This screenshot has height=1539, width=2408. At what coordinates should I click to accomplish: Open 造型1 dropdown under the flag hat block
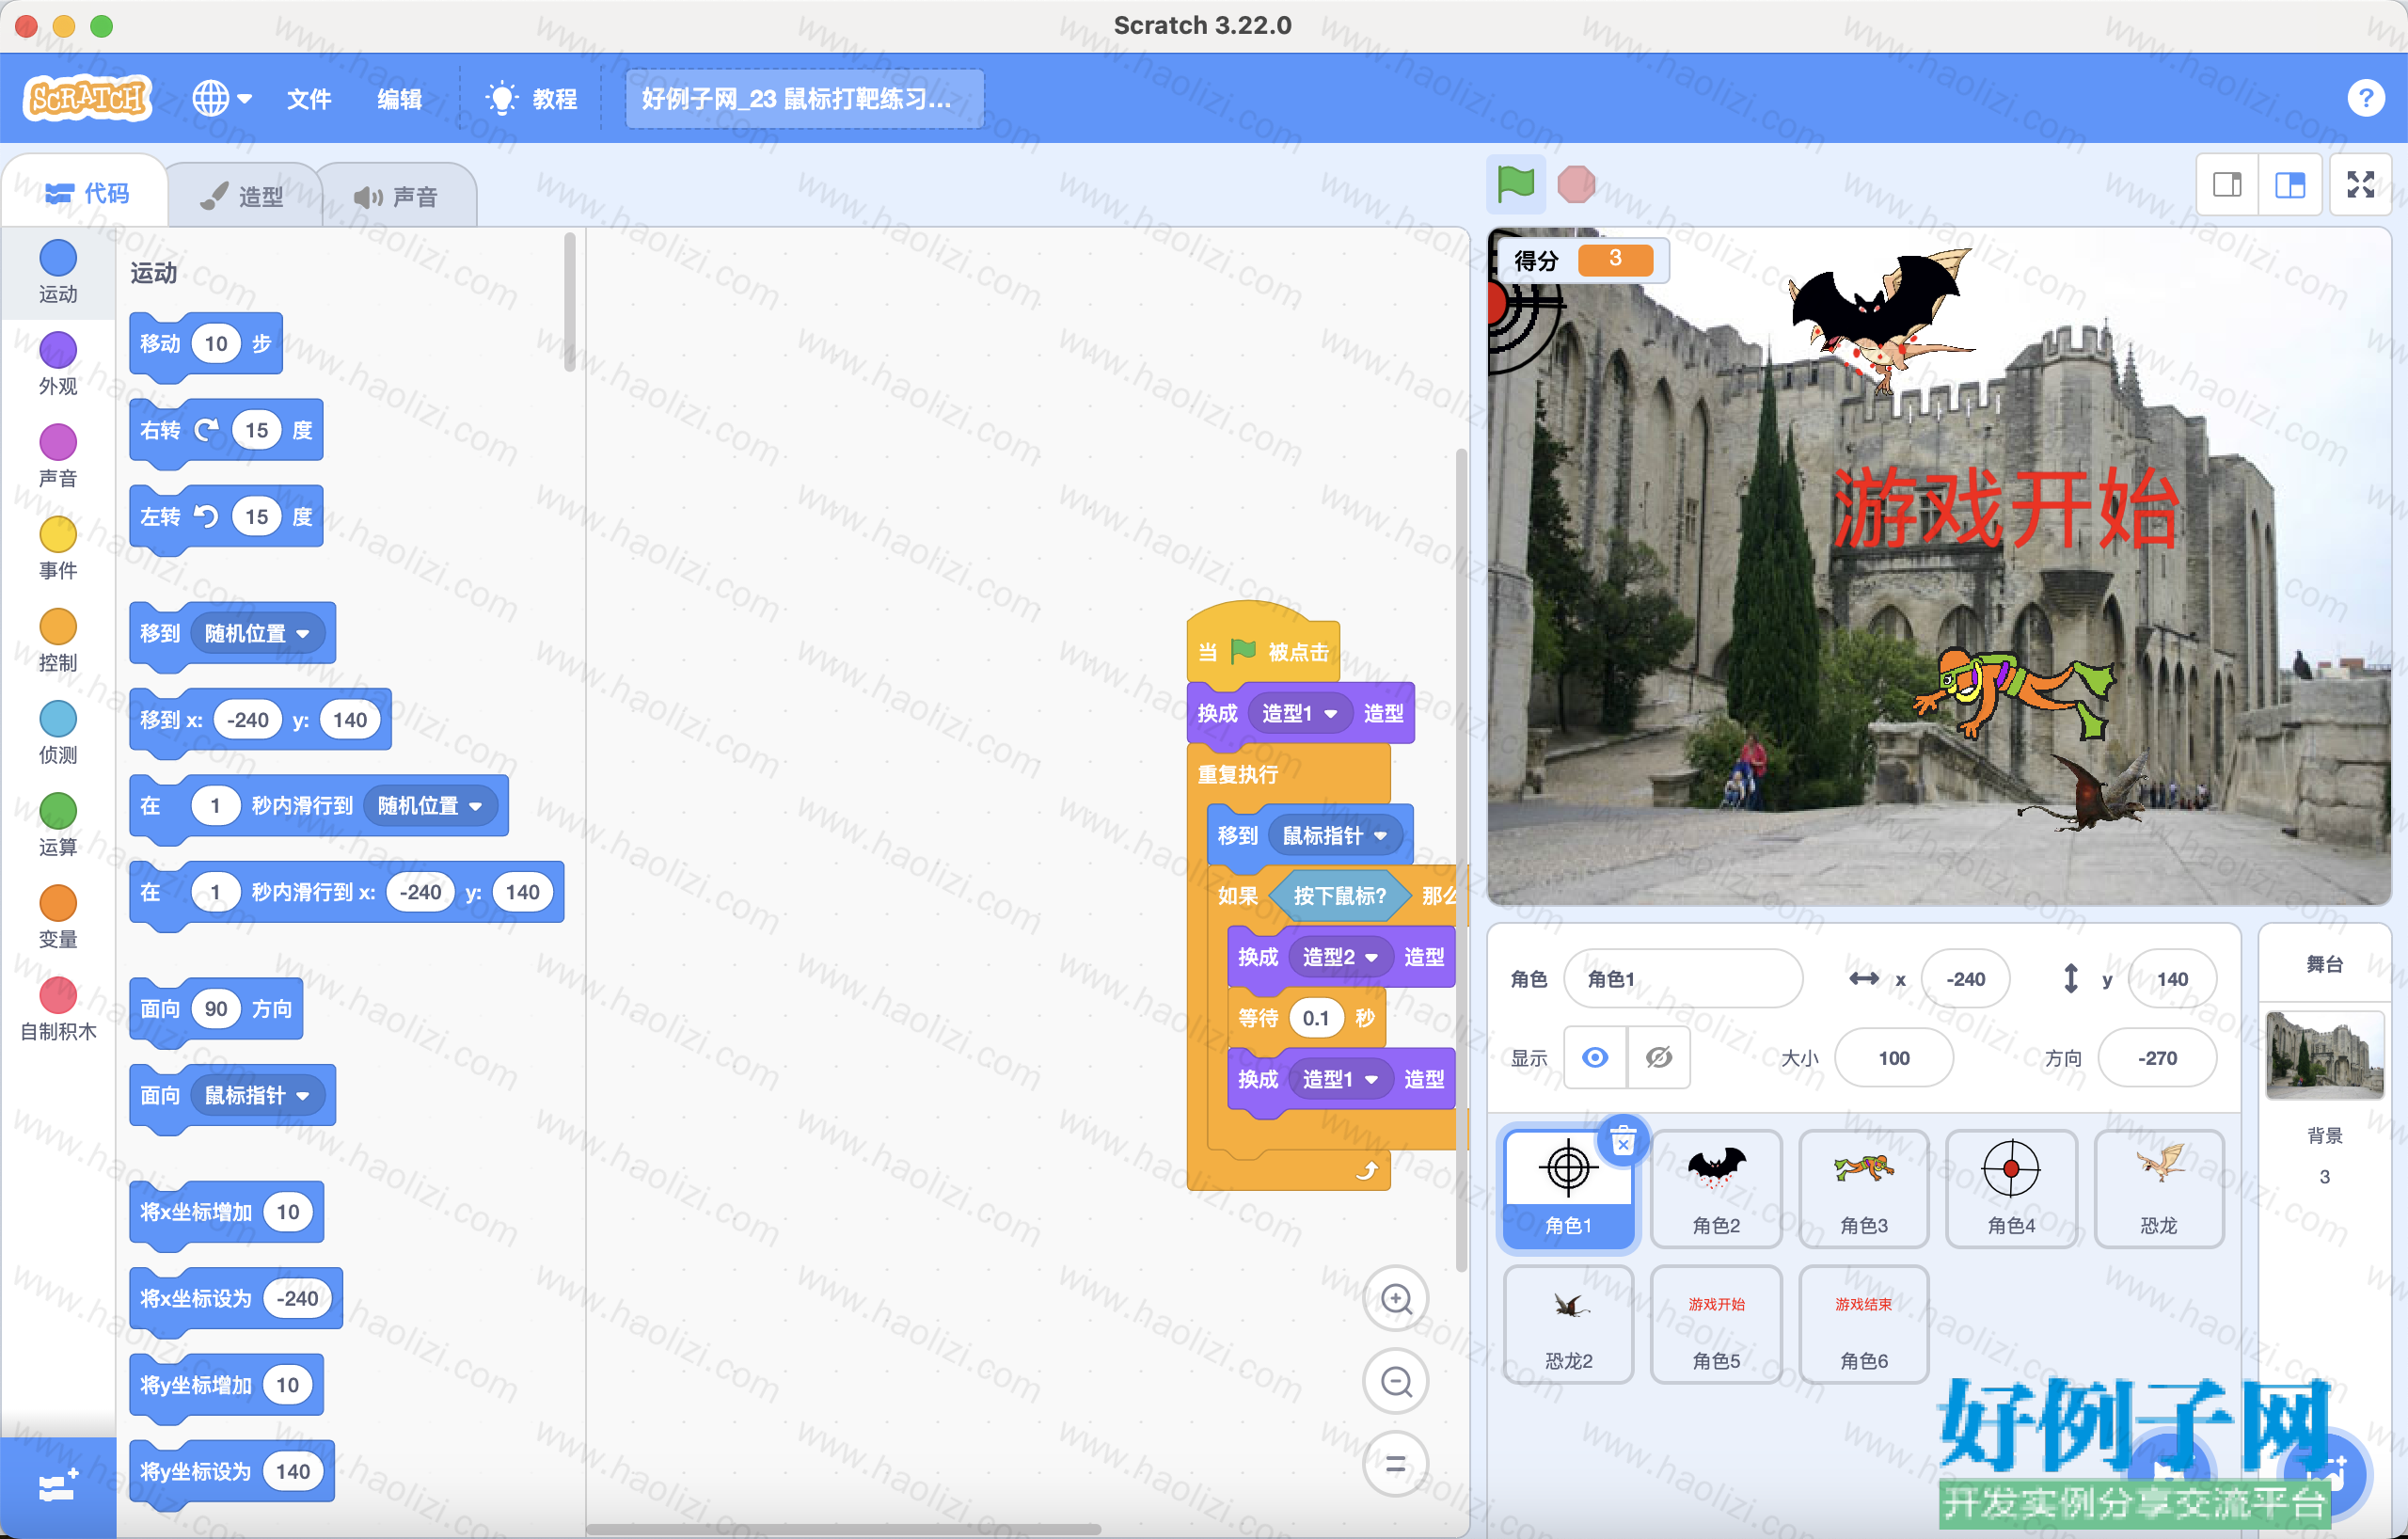[1300, 713]
